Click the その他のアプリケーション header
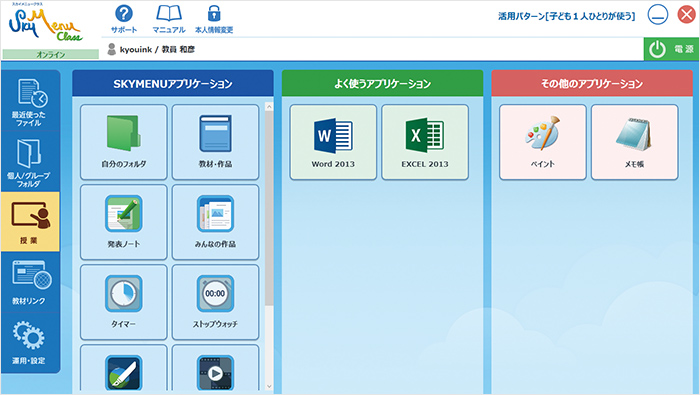Viewport: 700px width, 395px height. pos(592,83)
